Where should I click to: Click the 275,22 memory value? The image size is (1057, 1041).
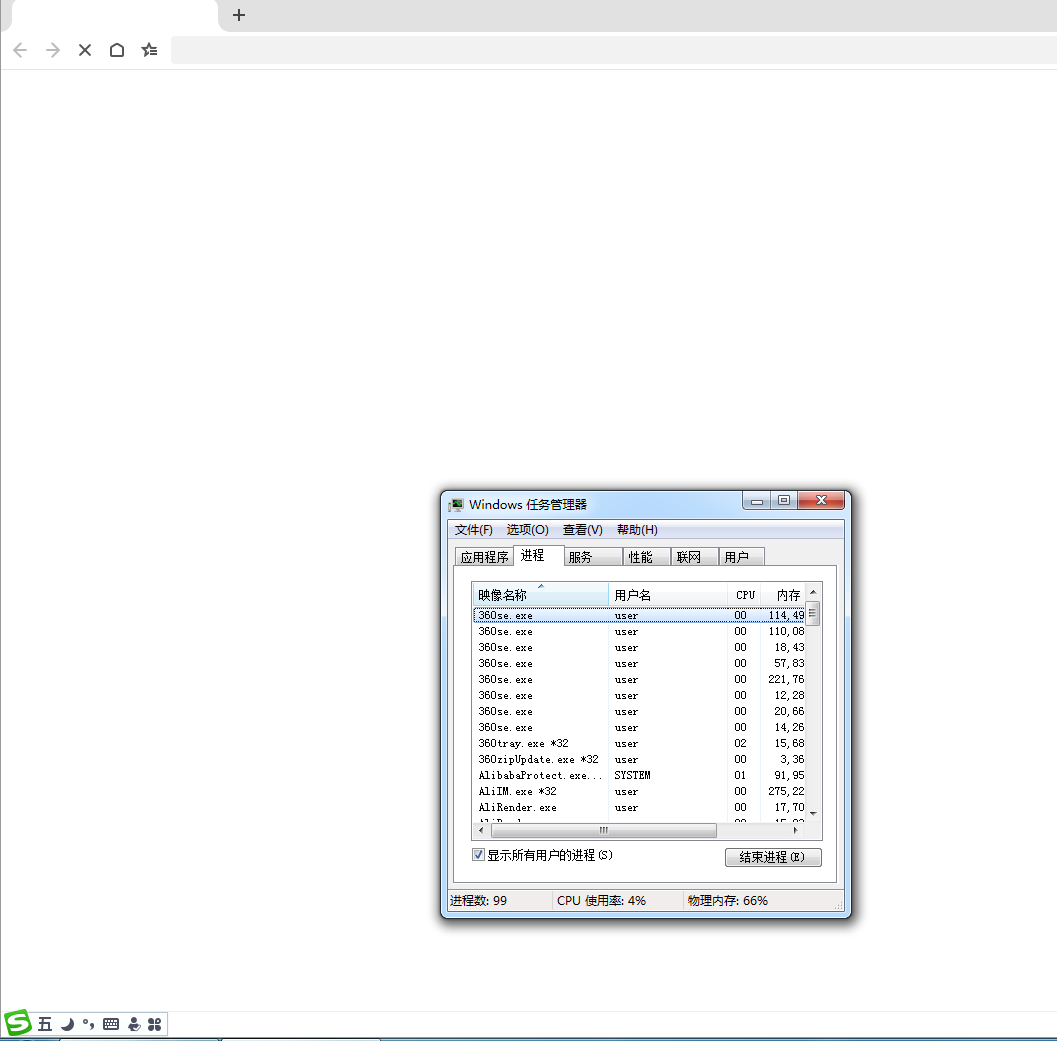tap(786, 792)
